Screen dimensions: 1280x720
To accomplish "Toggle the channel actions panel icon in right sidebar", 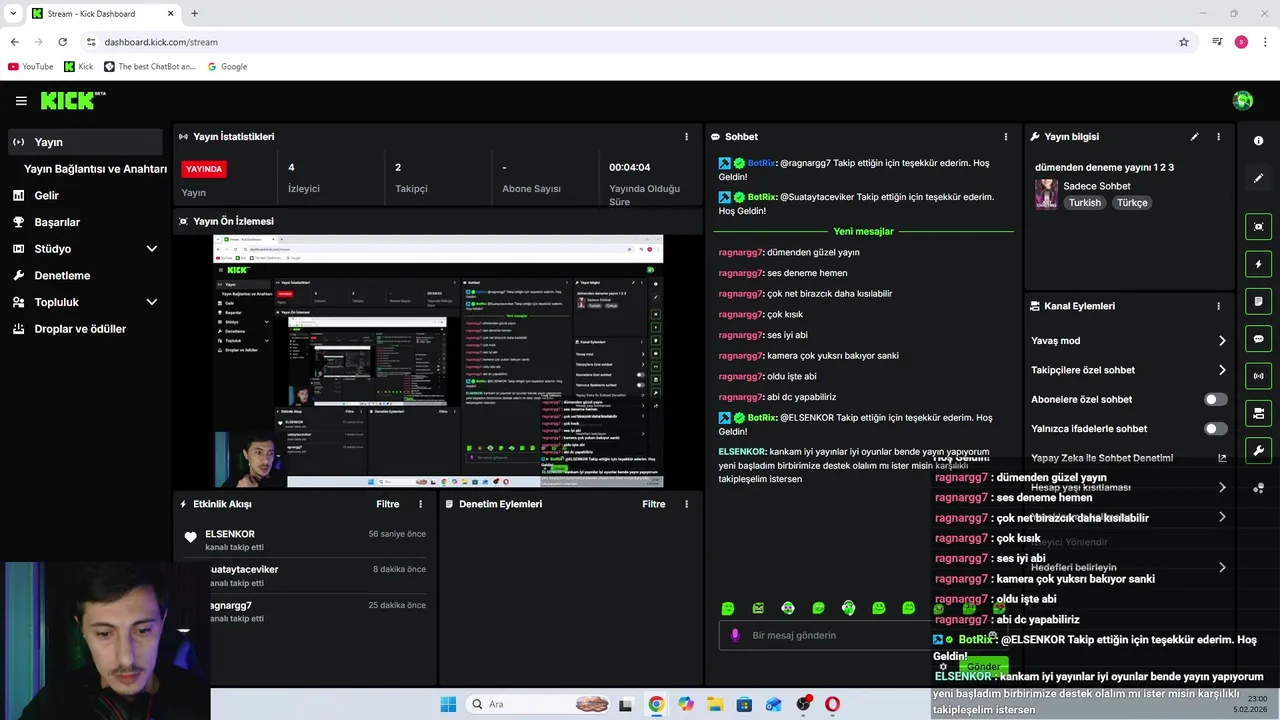I will pos(1259,413).
